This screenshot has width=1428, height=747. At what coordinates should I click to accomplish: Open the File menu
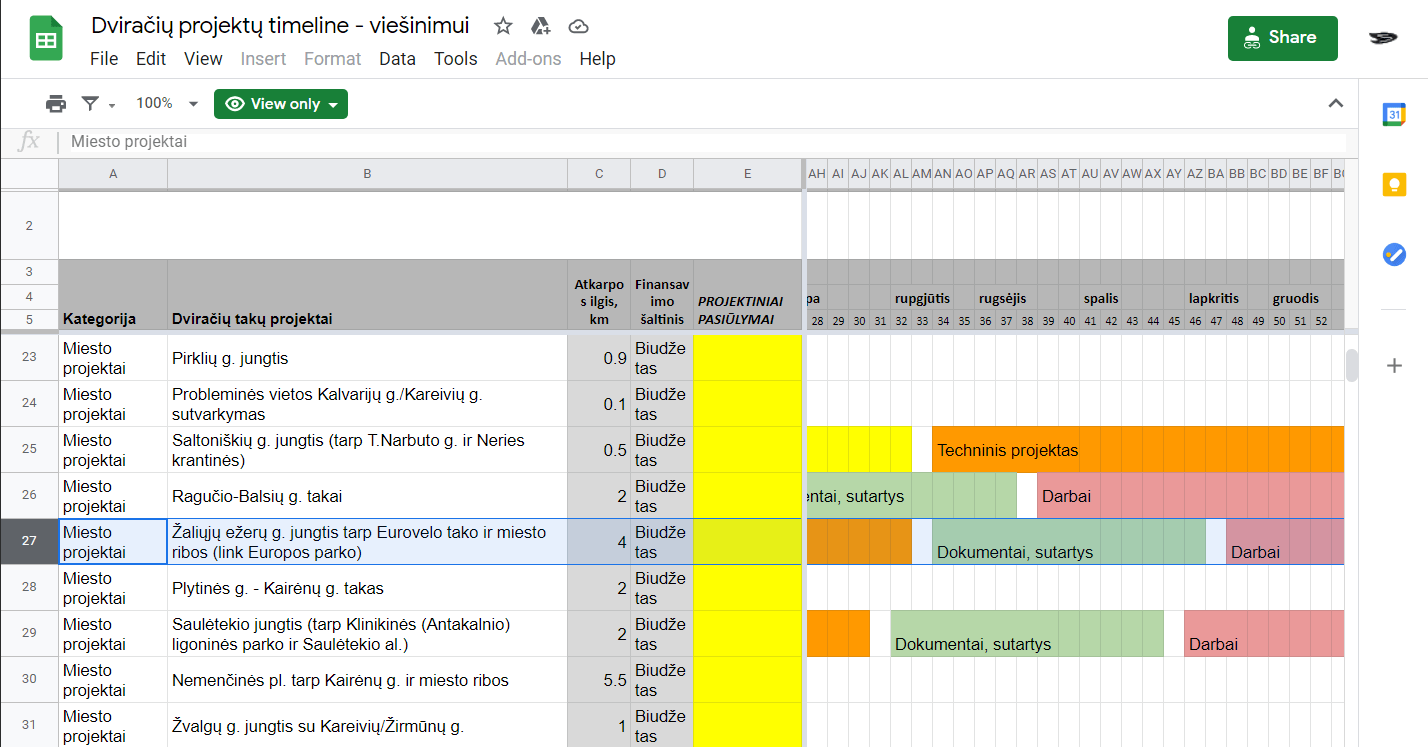click(104, 59)
